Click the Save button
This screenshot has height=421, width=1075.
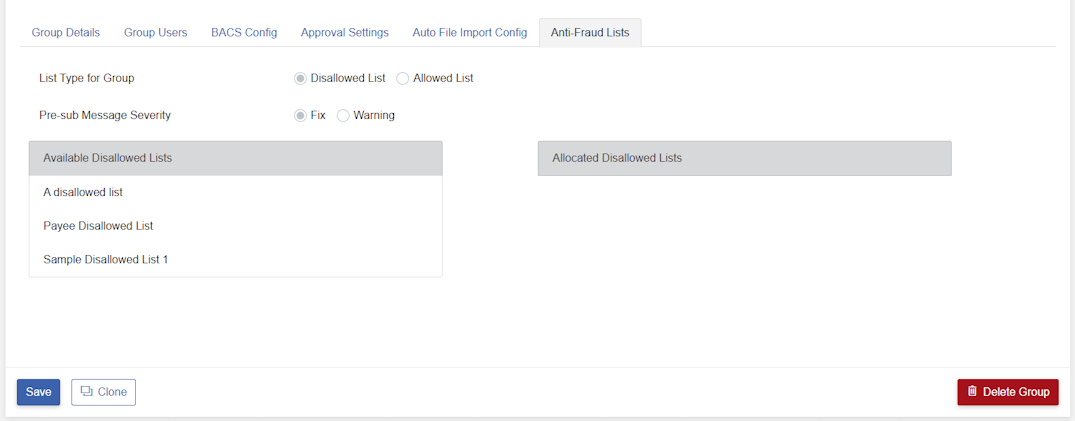click(38, 392)
